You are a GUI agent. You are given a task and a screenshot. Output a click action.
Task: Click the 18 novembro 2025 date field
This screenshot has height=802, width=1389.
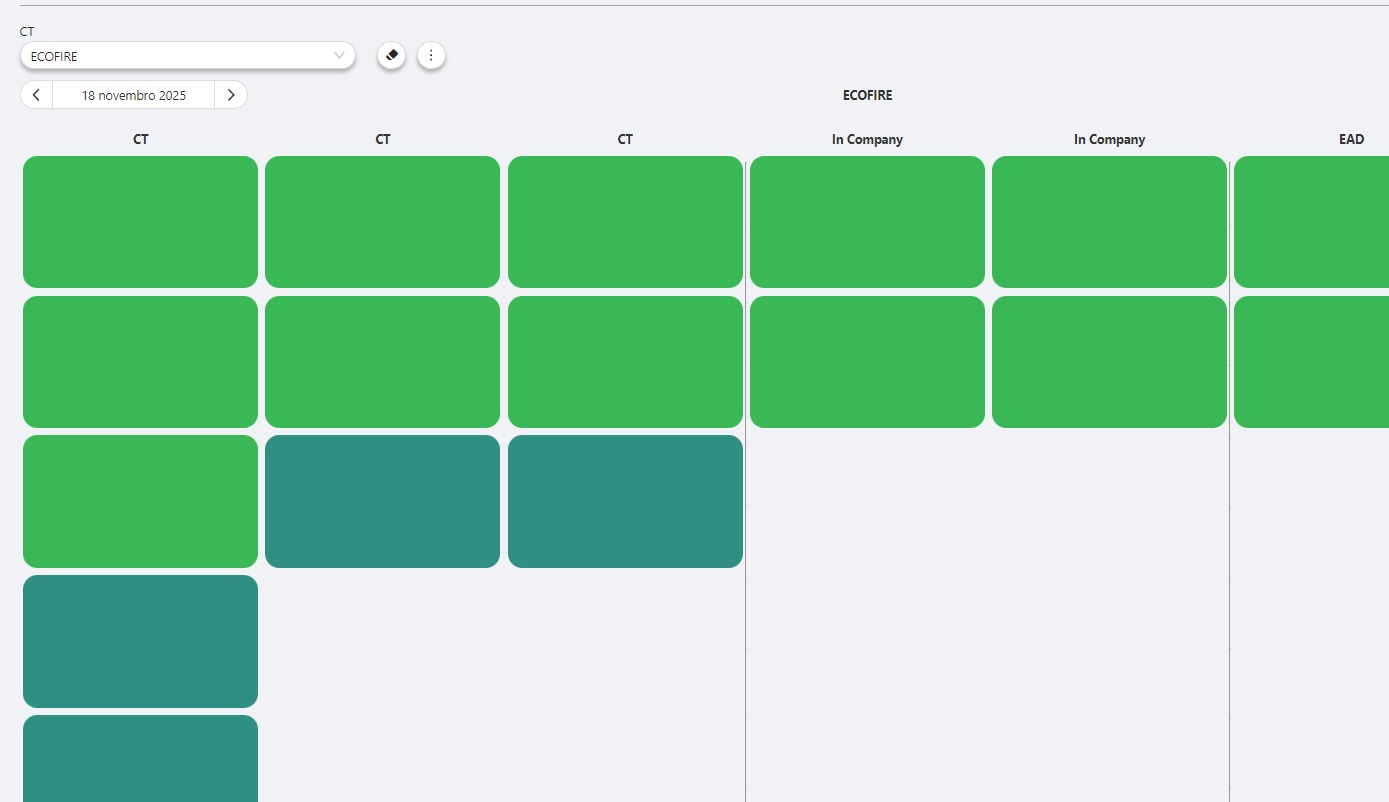pos(134,95)
